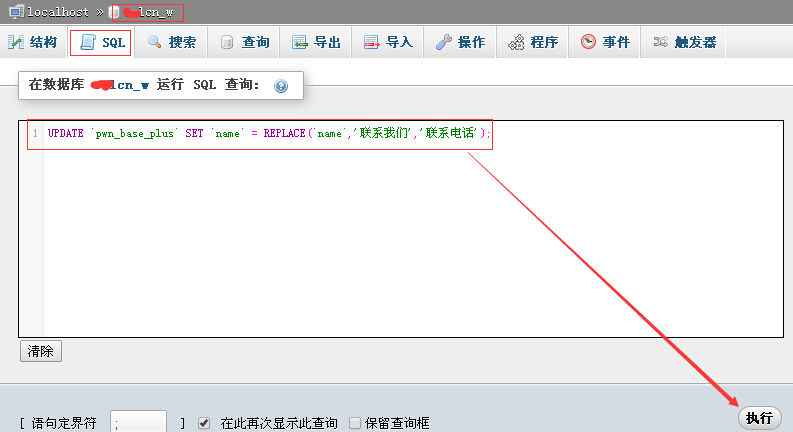Switch to the 触发器 tab label
Screen dimensions: 793x432
[x=695, y=42]
